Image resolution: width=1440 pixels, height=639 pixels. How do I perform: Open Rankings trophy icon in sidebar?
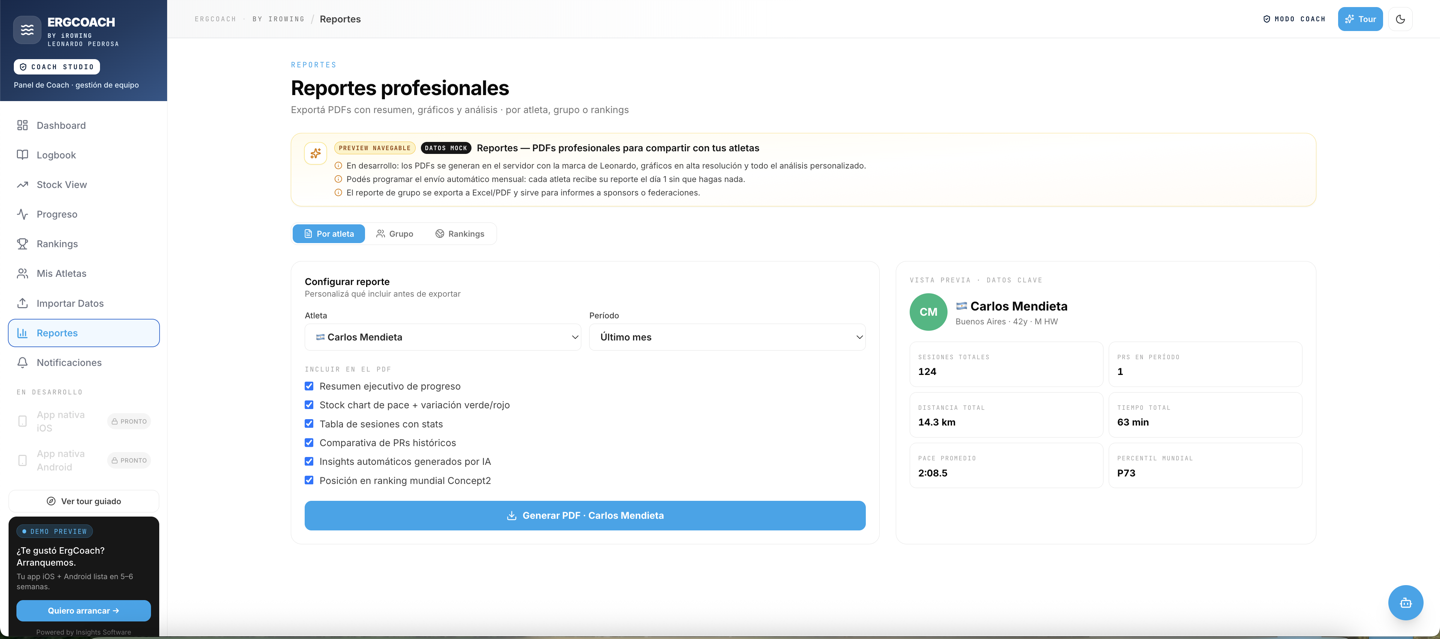[22, 244]
